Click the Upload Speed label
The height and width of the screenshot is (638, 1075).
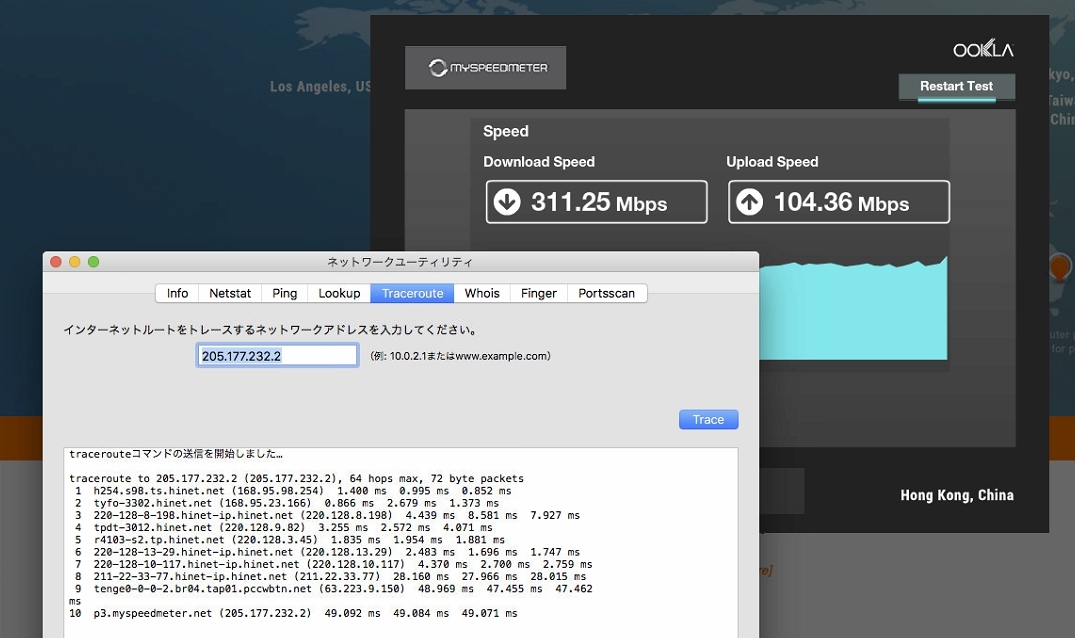point(772,162)
